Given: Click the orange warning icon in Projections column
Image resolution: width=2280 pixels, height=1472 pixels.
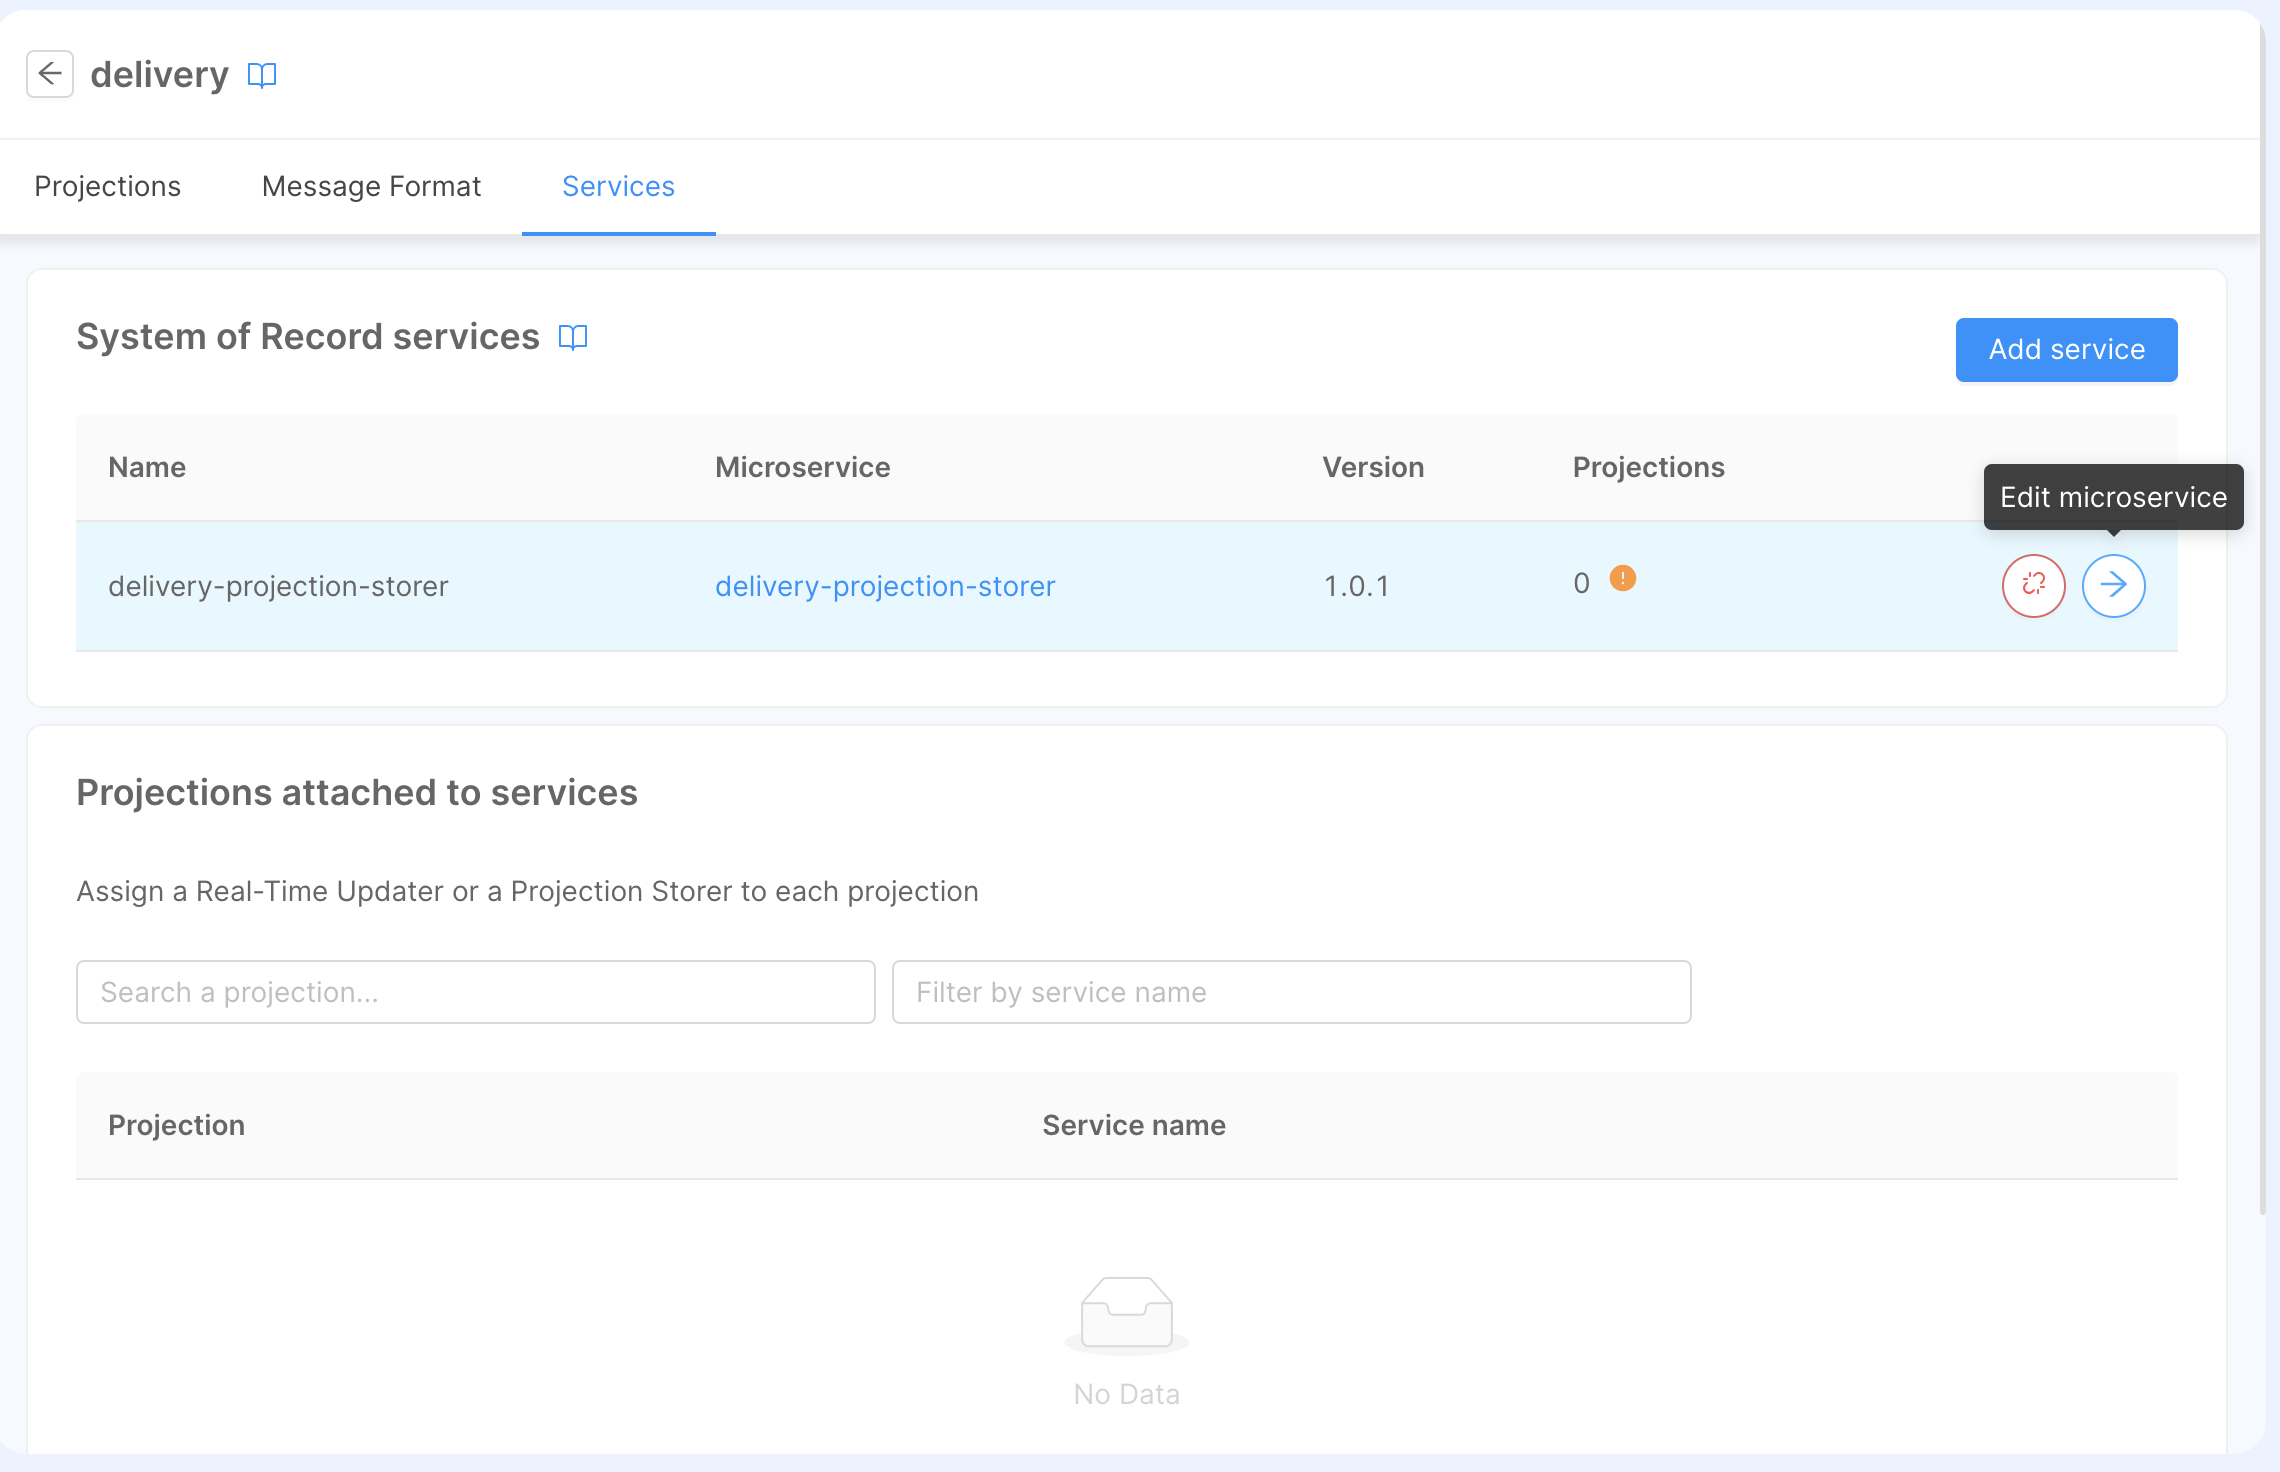Looking at the screenshot, I should (x=1622, y=579).
